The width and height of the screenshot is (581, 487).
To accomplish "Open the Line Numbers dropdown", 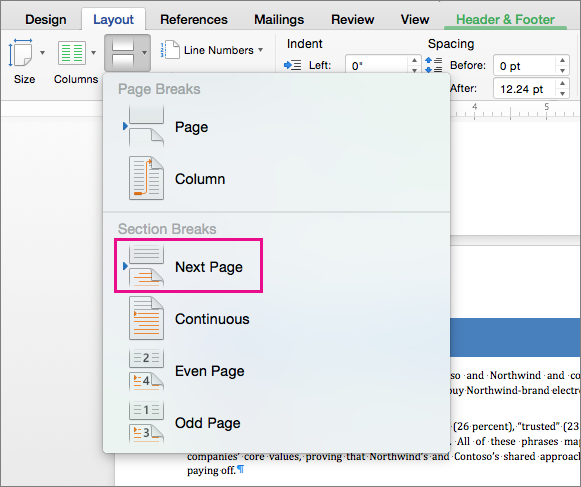I will [260, 50].
